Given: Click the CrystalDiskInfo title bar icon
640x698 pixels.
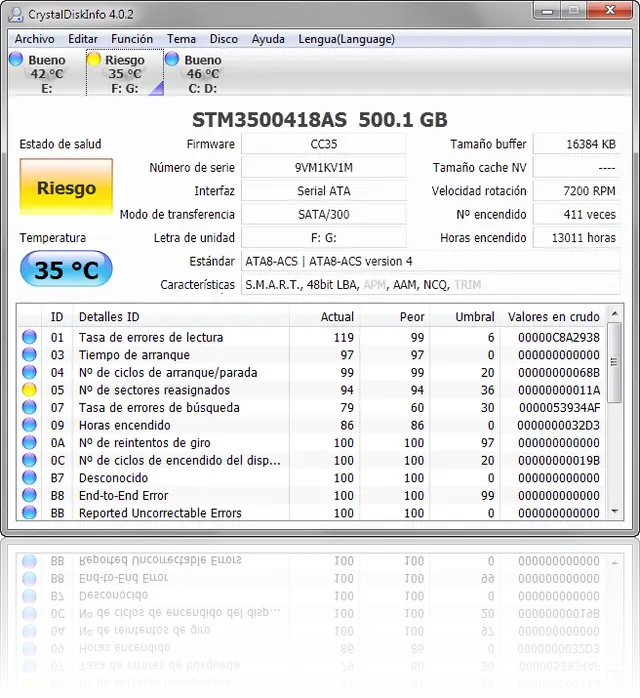Looking at the screenshot, I should coord(16,14).
